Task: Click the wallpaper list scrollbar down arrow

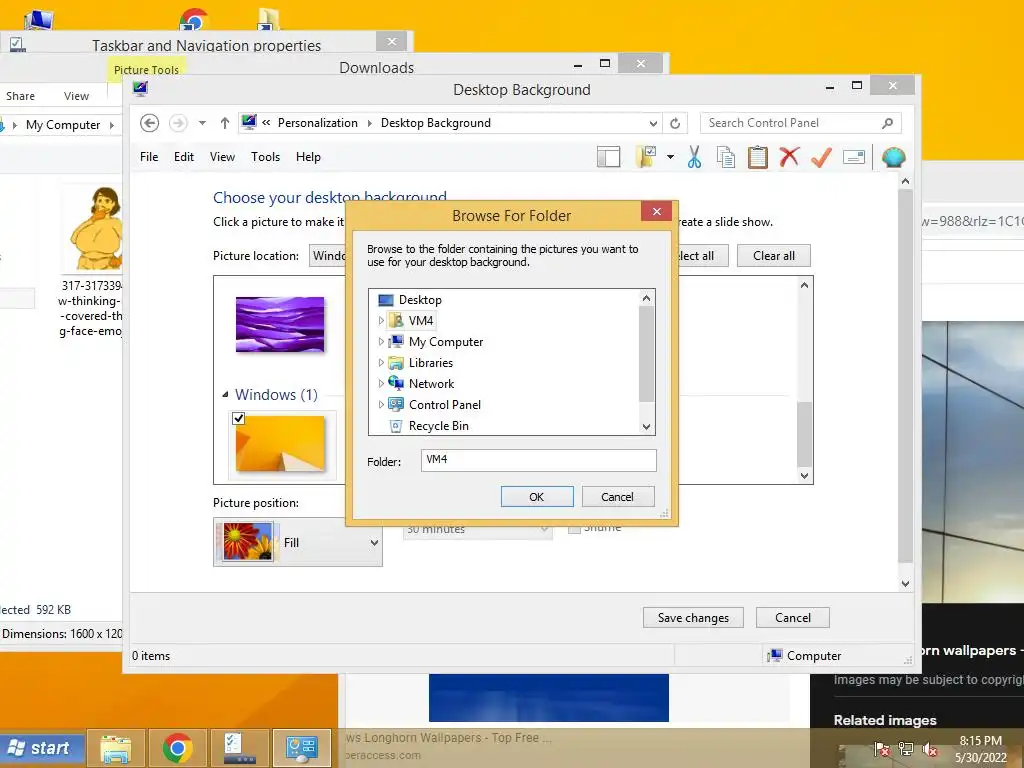Action: point(805,475)
